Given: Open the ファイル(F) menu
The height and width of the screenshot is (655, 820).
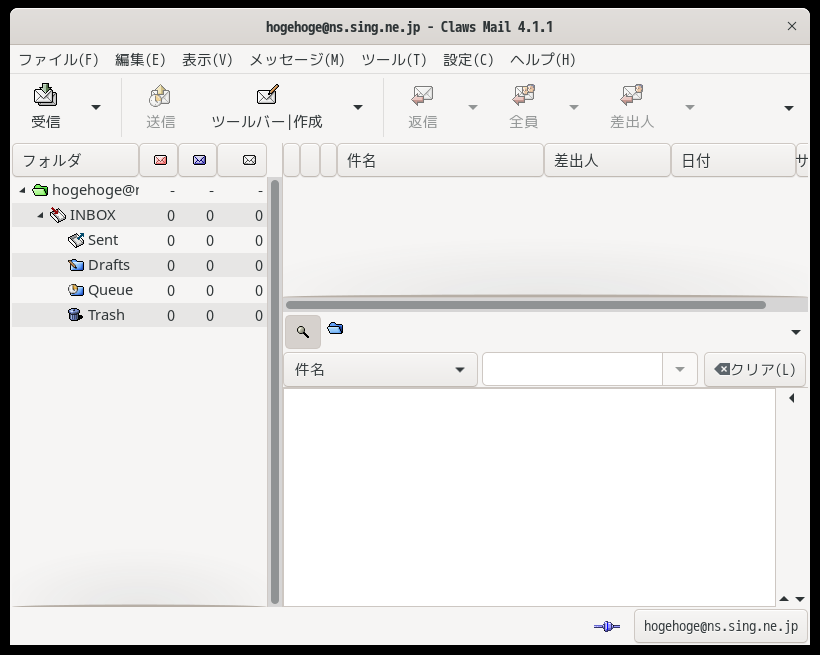Looking at the screenshot, I should (59, 60).
